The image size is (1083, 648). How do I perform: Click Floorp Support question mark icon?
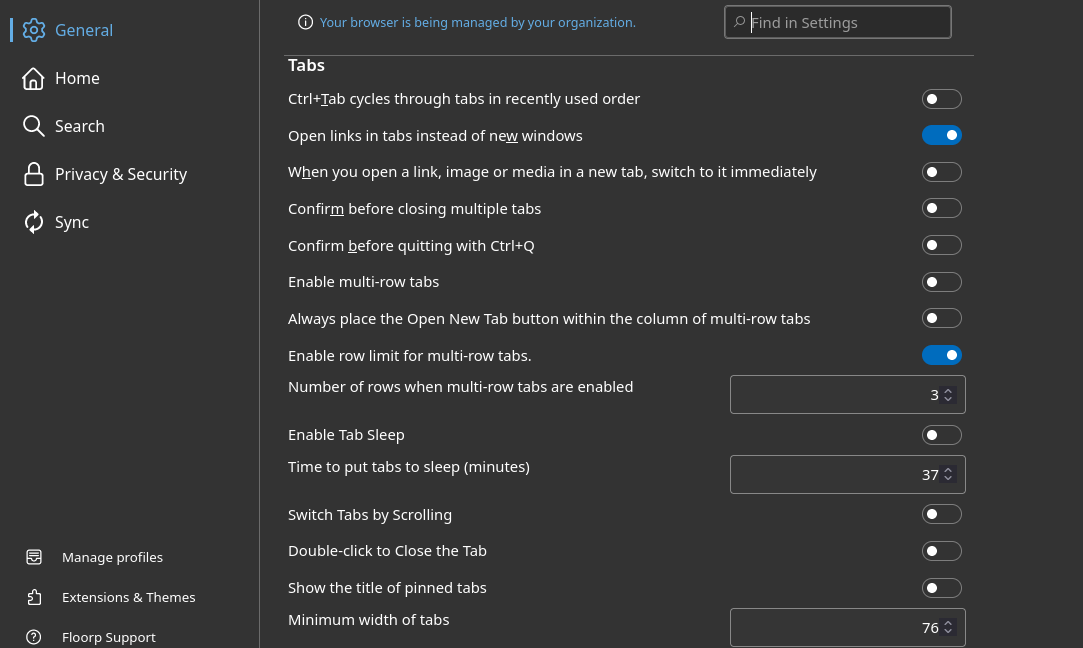(34, 637)
